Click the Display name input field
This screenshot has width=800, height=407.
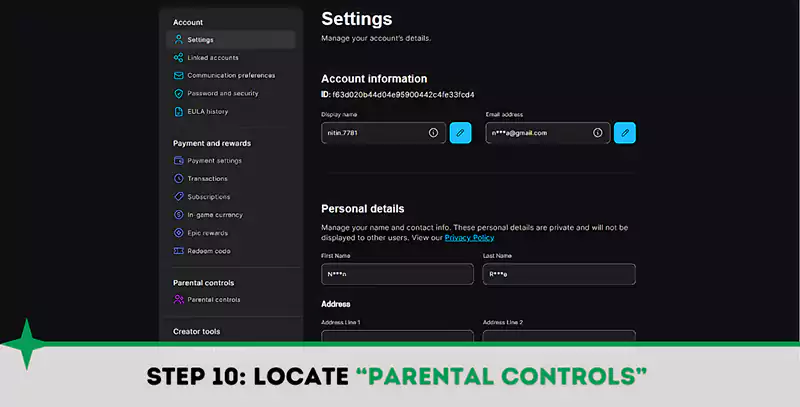pyautogui.click(x=384, y=133)
